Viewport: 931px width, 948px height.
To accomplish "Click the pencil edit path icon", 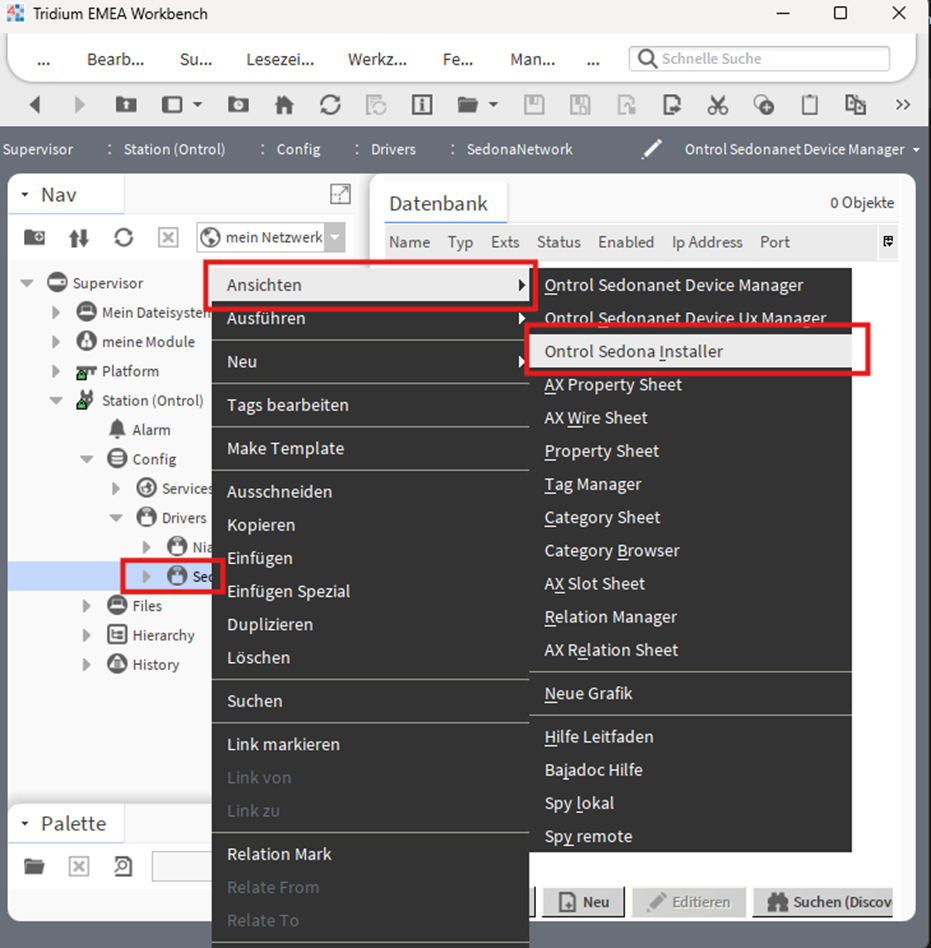I will point(652,149).
